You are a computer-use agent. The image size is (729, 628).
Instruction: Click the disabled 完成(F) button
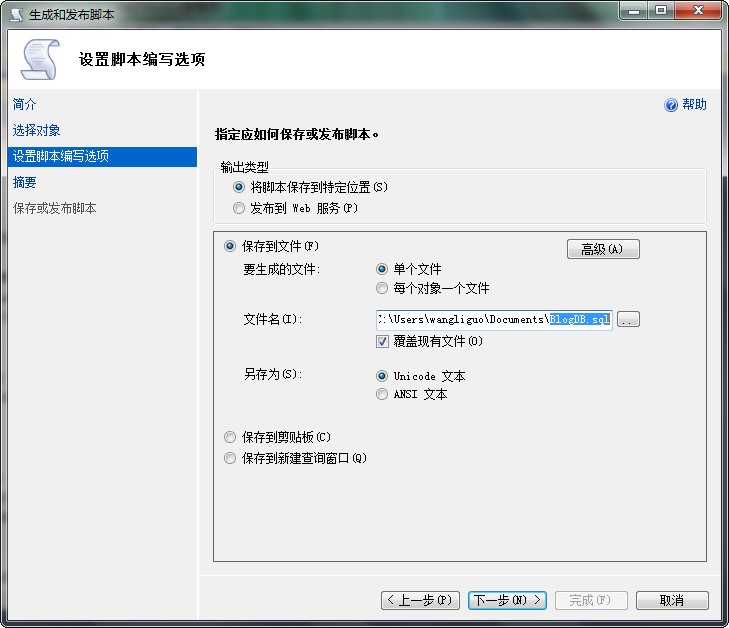[x=591, y=600]
